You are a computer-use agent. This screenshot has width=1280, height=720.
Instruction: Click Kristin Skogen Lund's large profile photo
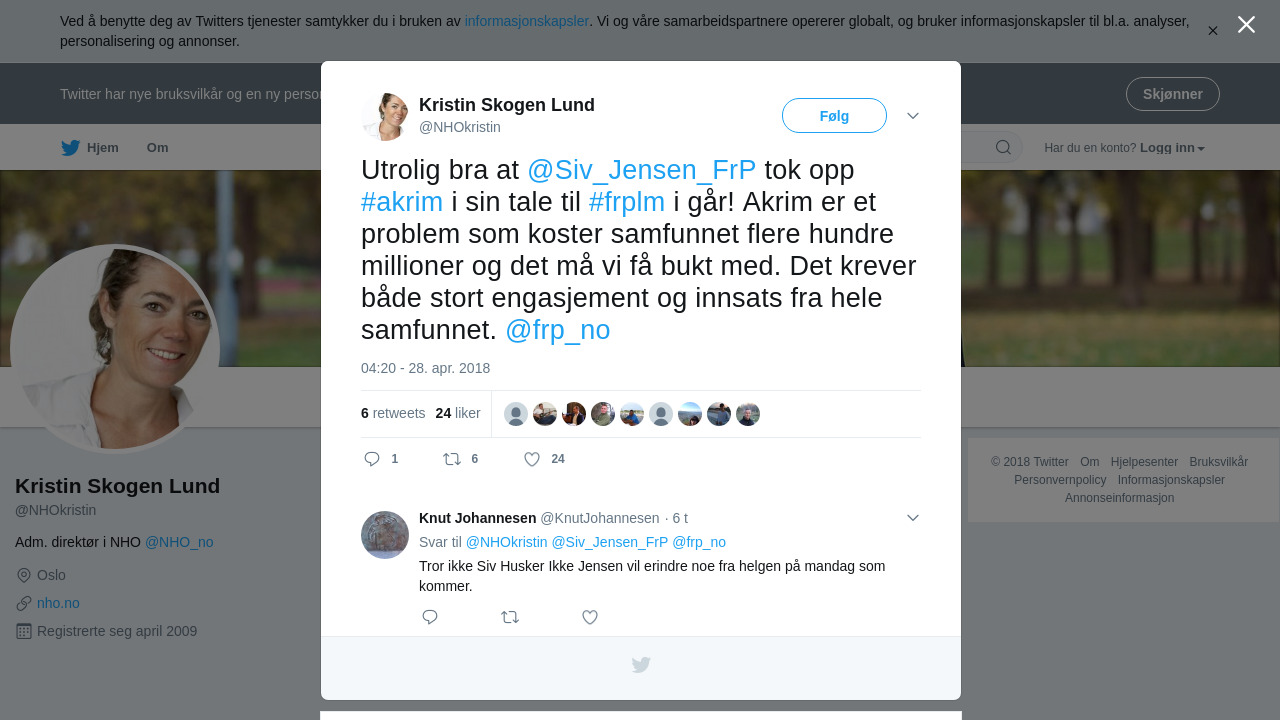[x=115, y=348]
